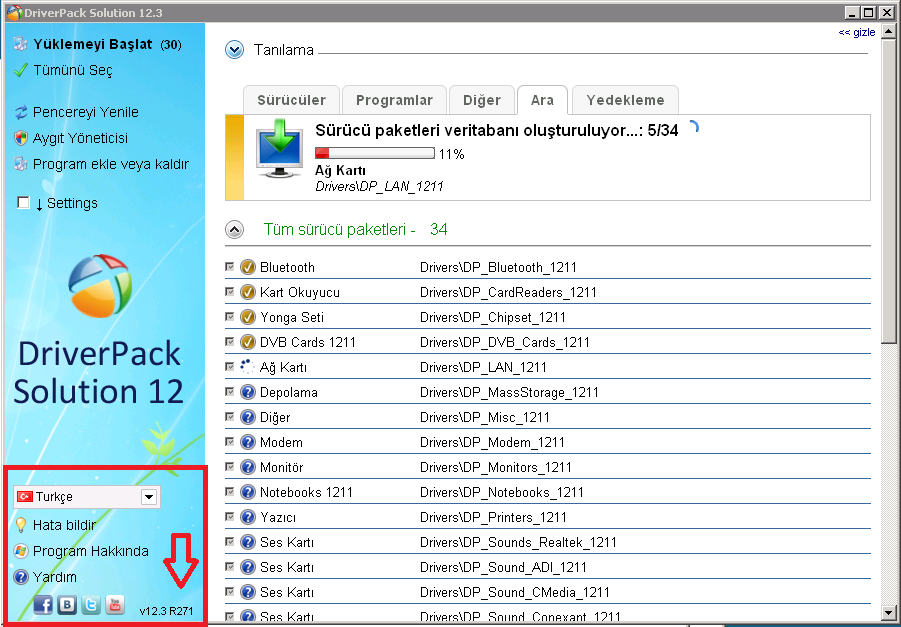Open the VK social icon
The width and height of the screenshot is (901, 627).
[67, 605]
